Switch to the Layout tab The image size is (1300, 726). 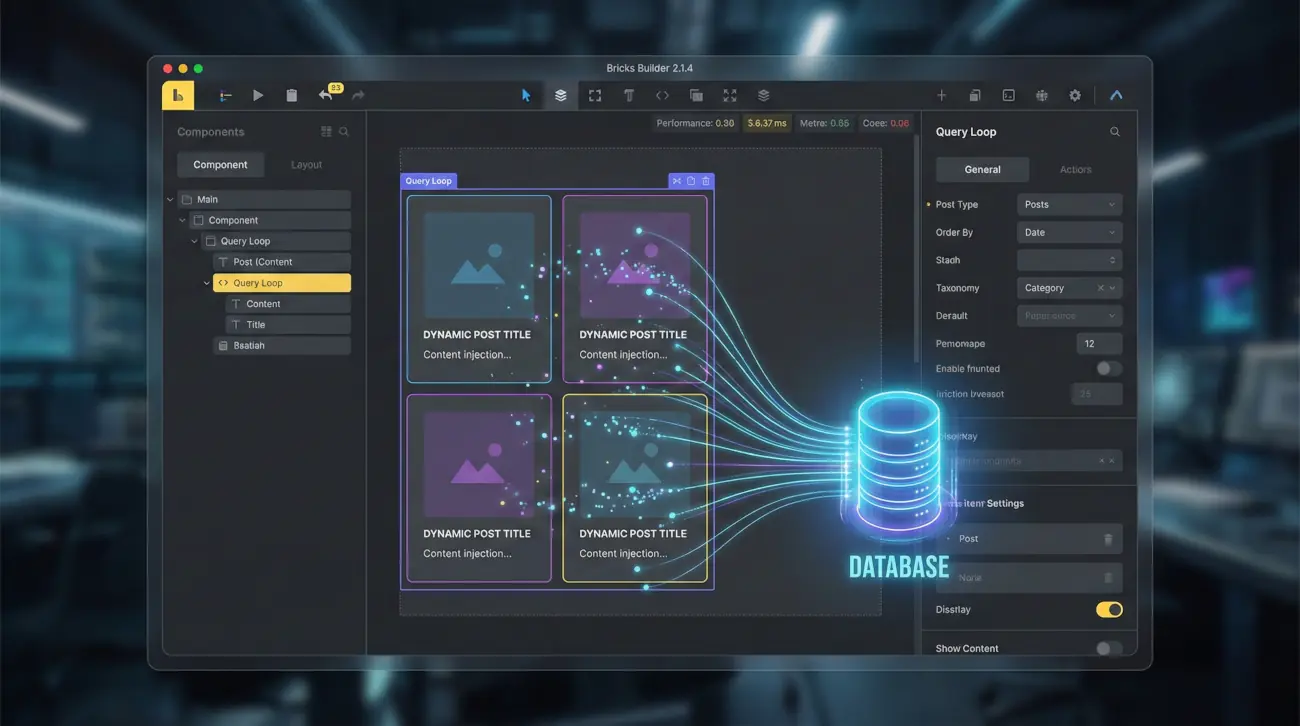click(x=306, y=165)
